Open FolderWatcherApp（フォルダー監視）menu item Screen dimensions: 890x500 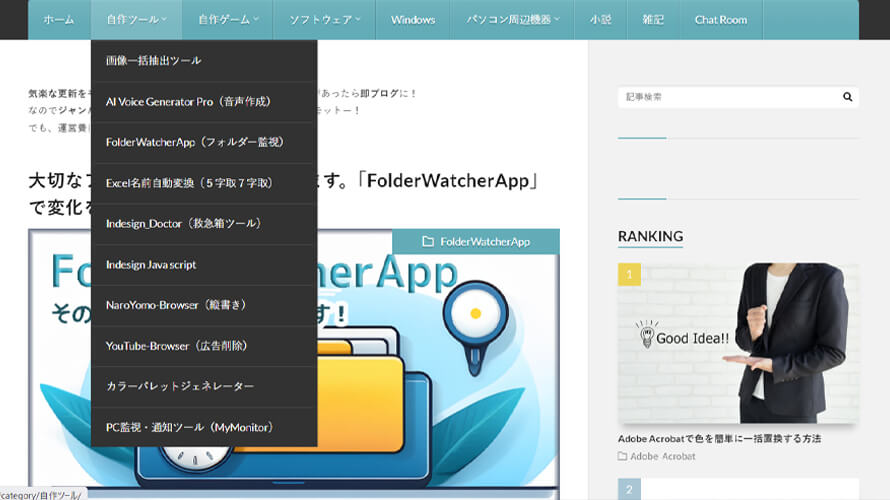(194, 143)
